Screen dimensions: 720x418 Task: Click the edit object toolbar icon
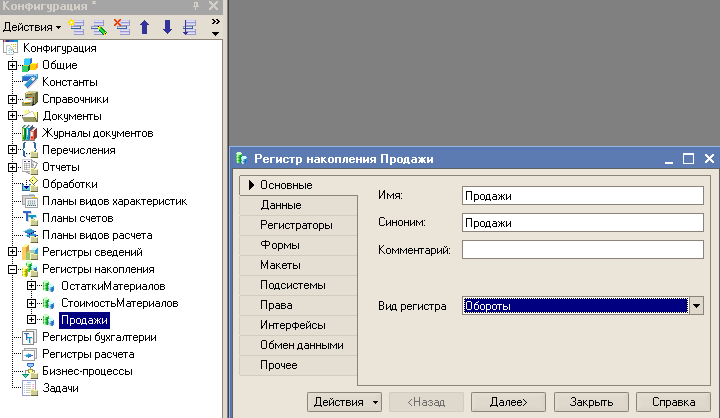pos(99,27)
